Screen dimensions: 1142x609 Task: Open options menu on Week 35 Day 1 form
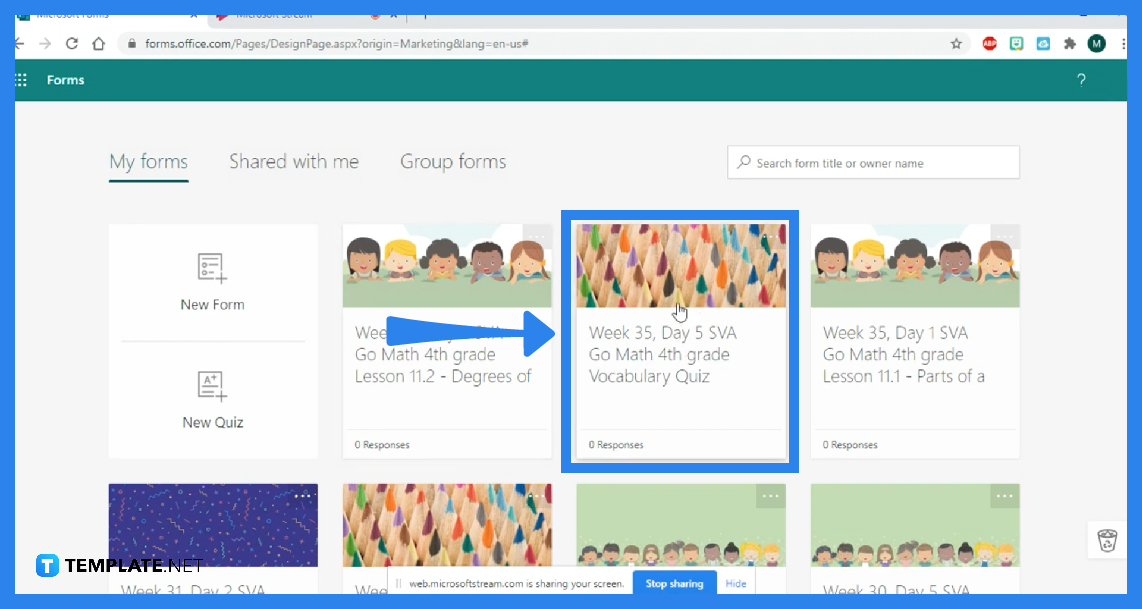coord(1004,237)
